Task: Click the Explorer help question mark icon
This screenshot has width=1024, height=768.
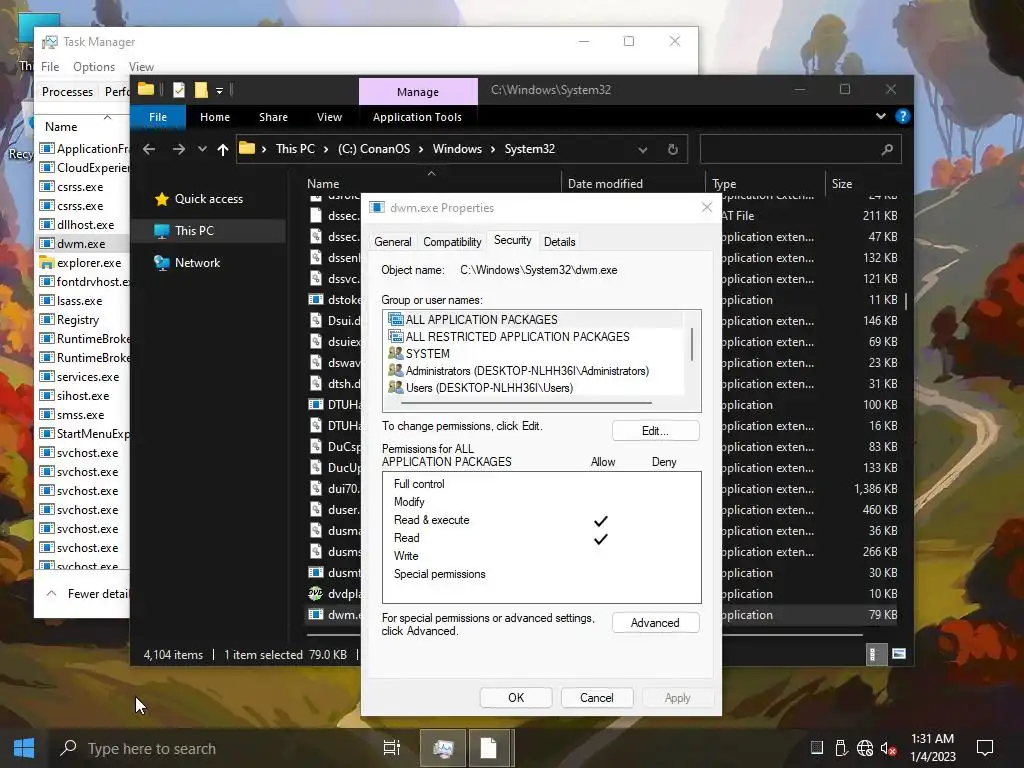Action: click(903, 116)
